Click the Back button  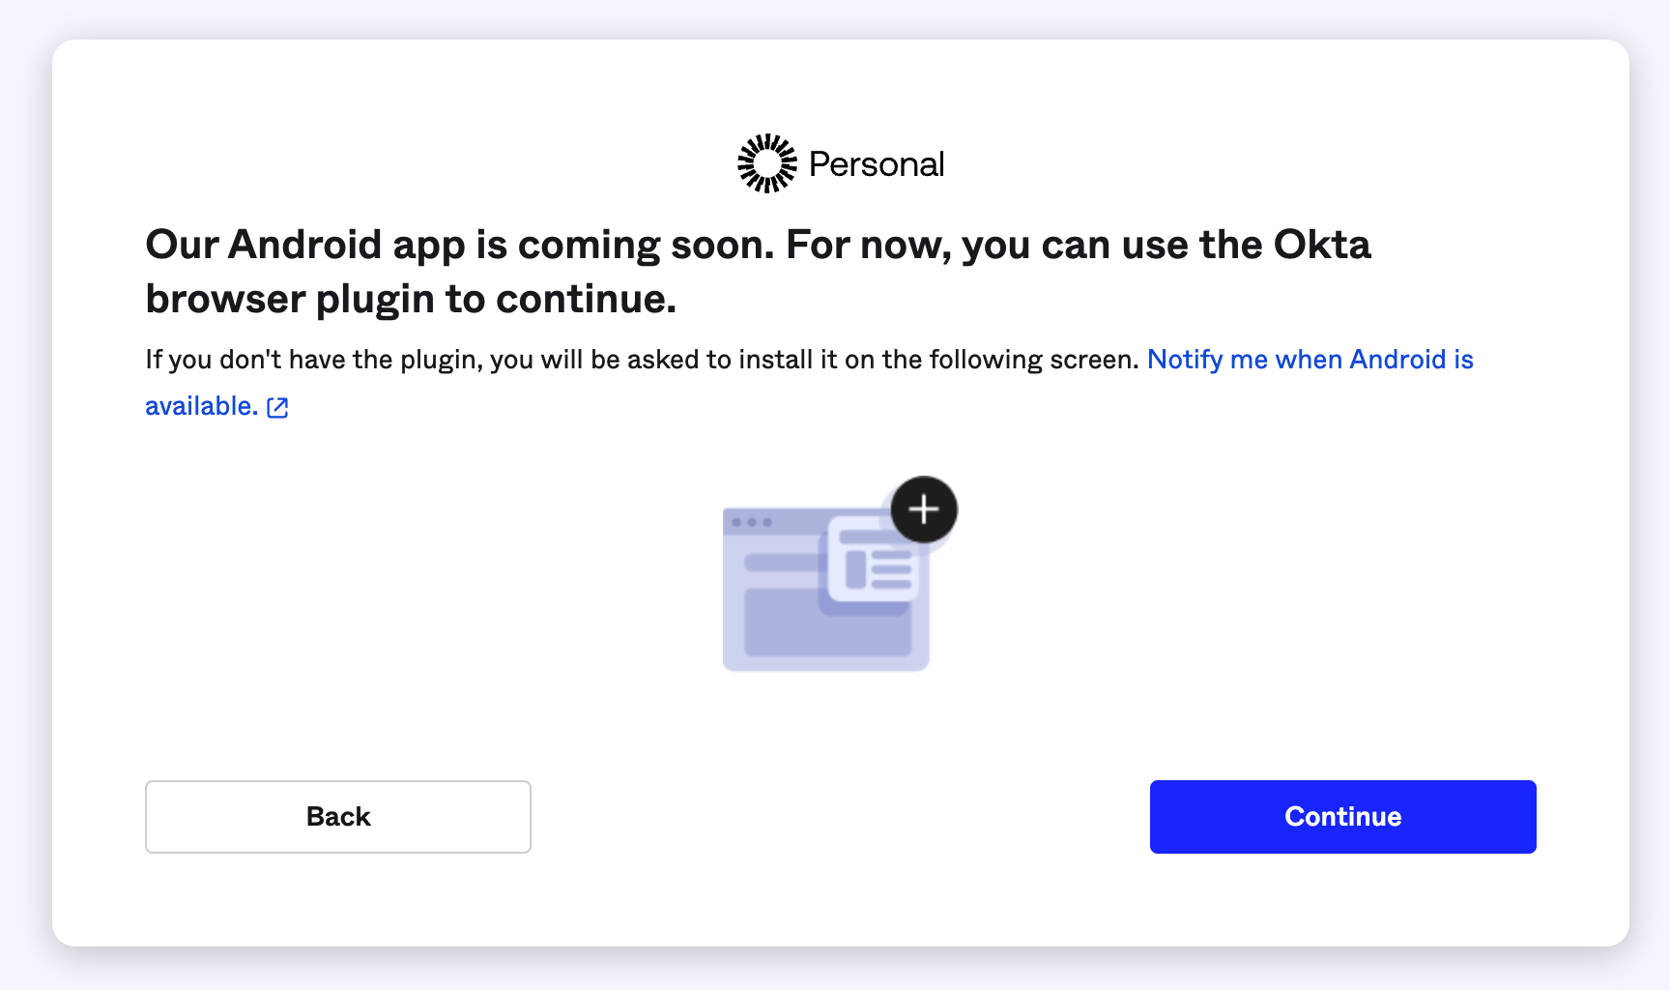tap(337, 816)
